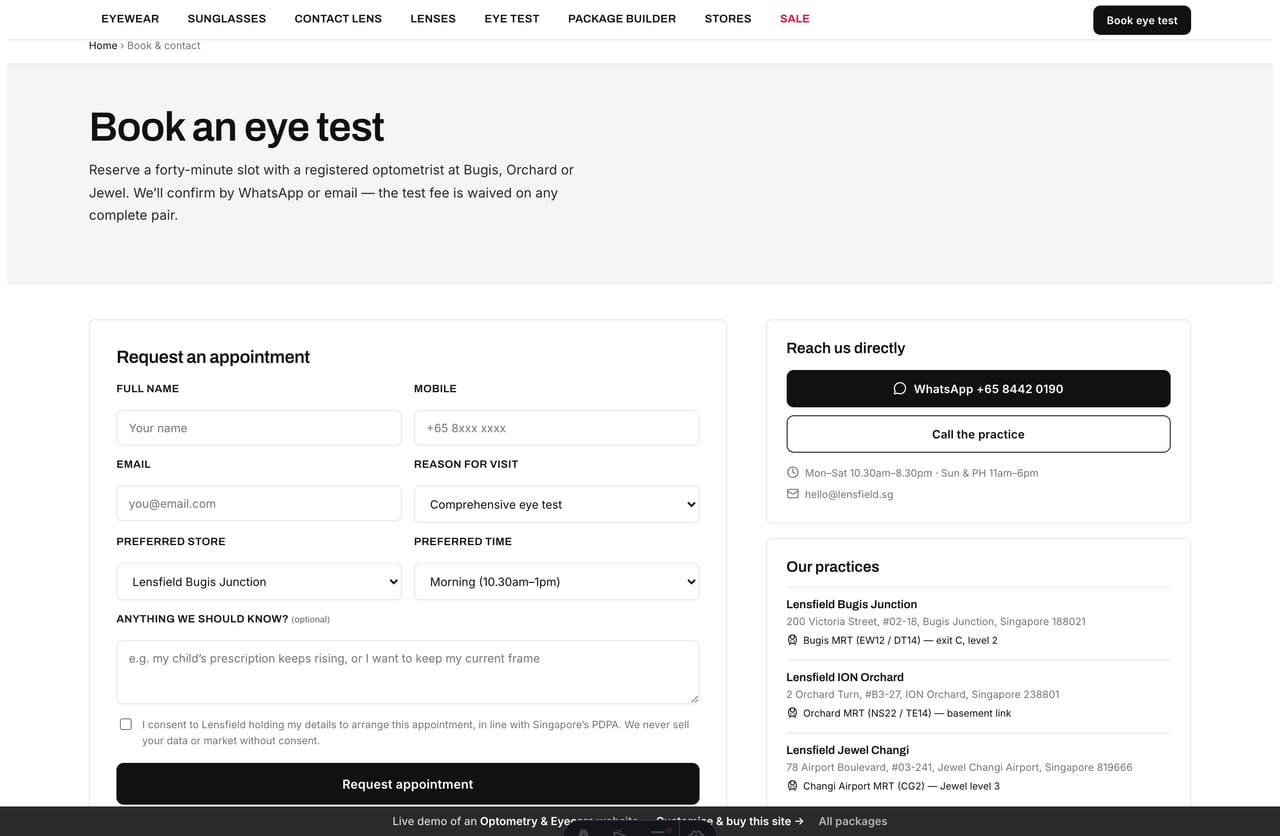Click the WhatsApp chat bubble icon
This screenshot has height=836, width=1280.
(x=899, y=388)
